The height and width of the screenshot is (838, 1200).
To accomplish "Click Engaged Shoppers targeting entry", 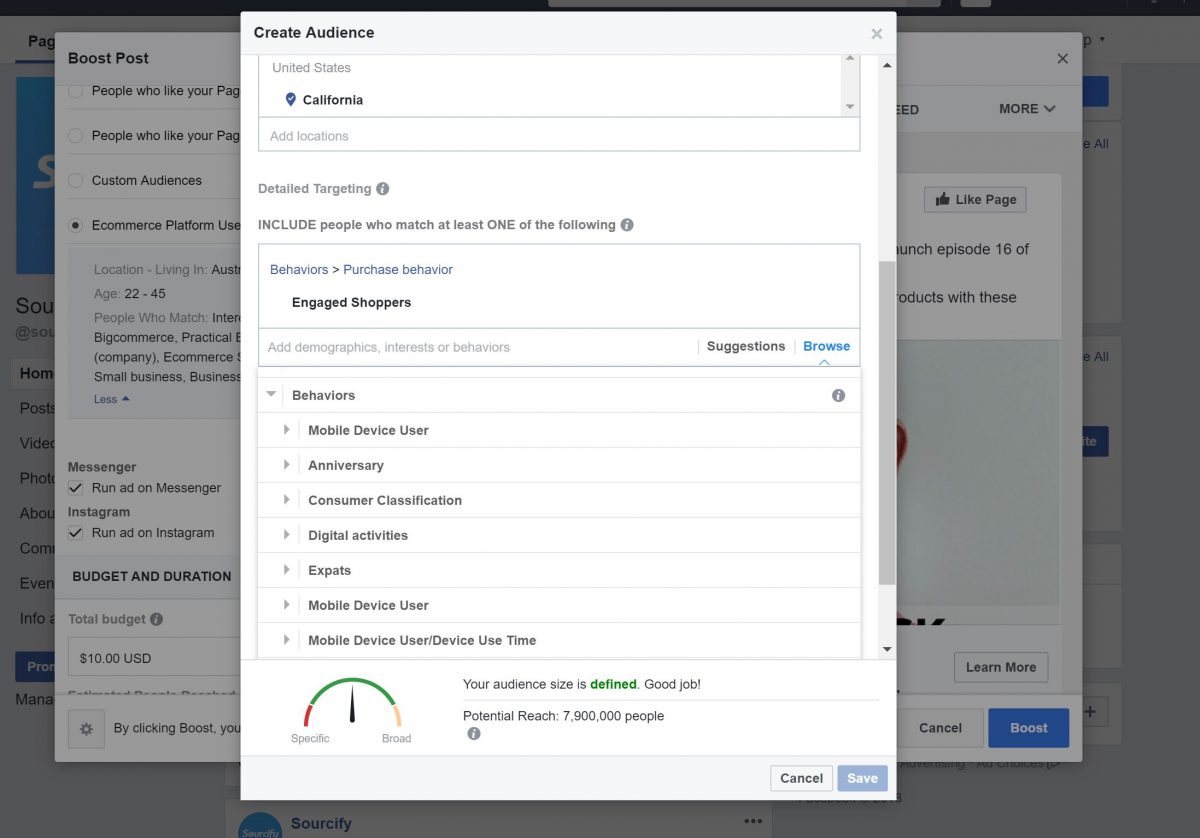I will click(x=351, y=303).
